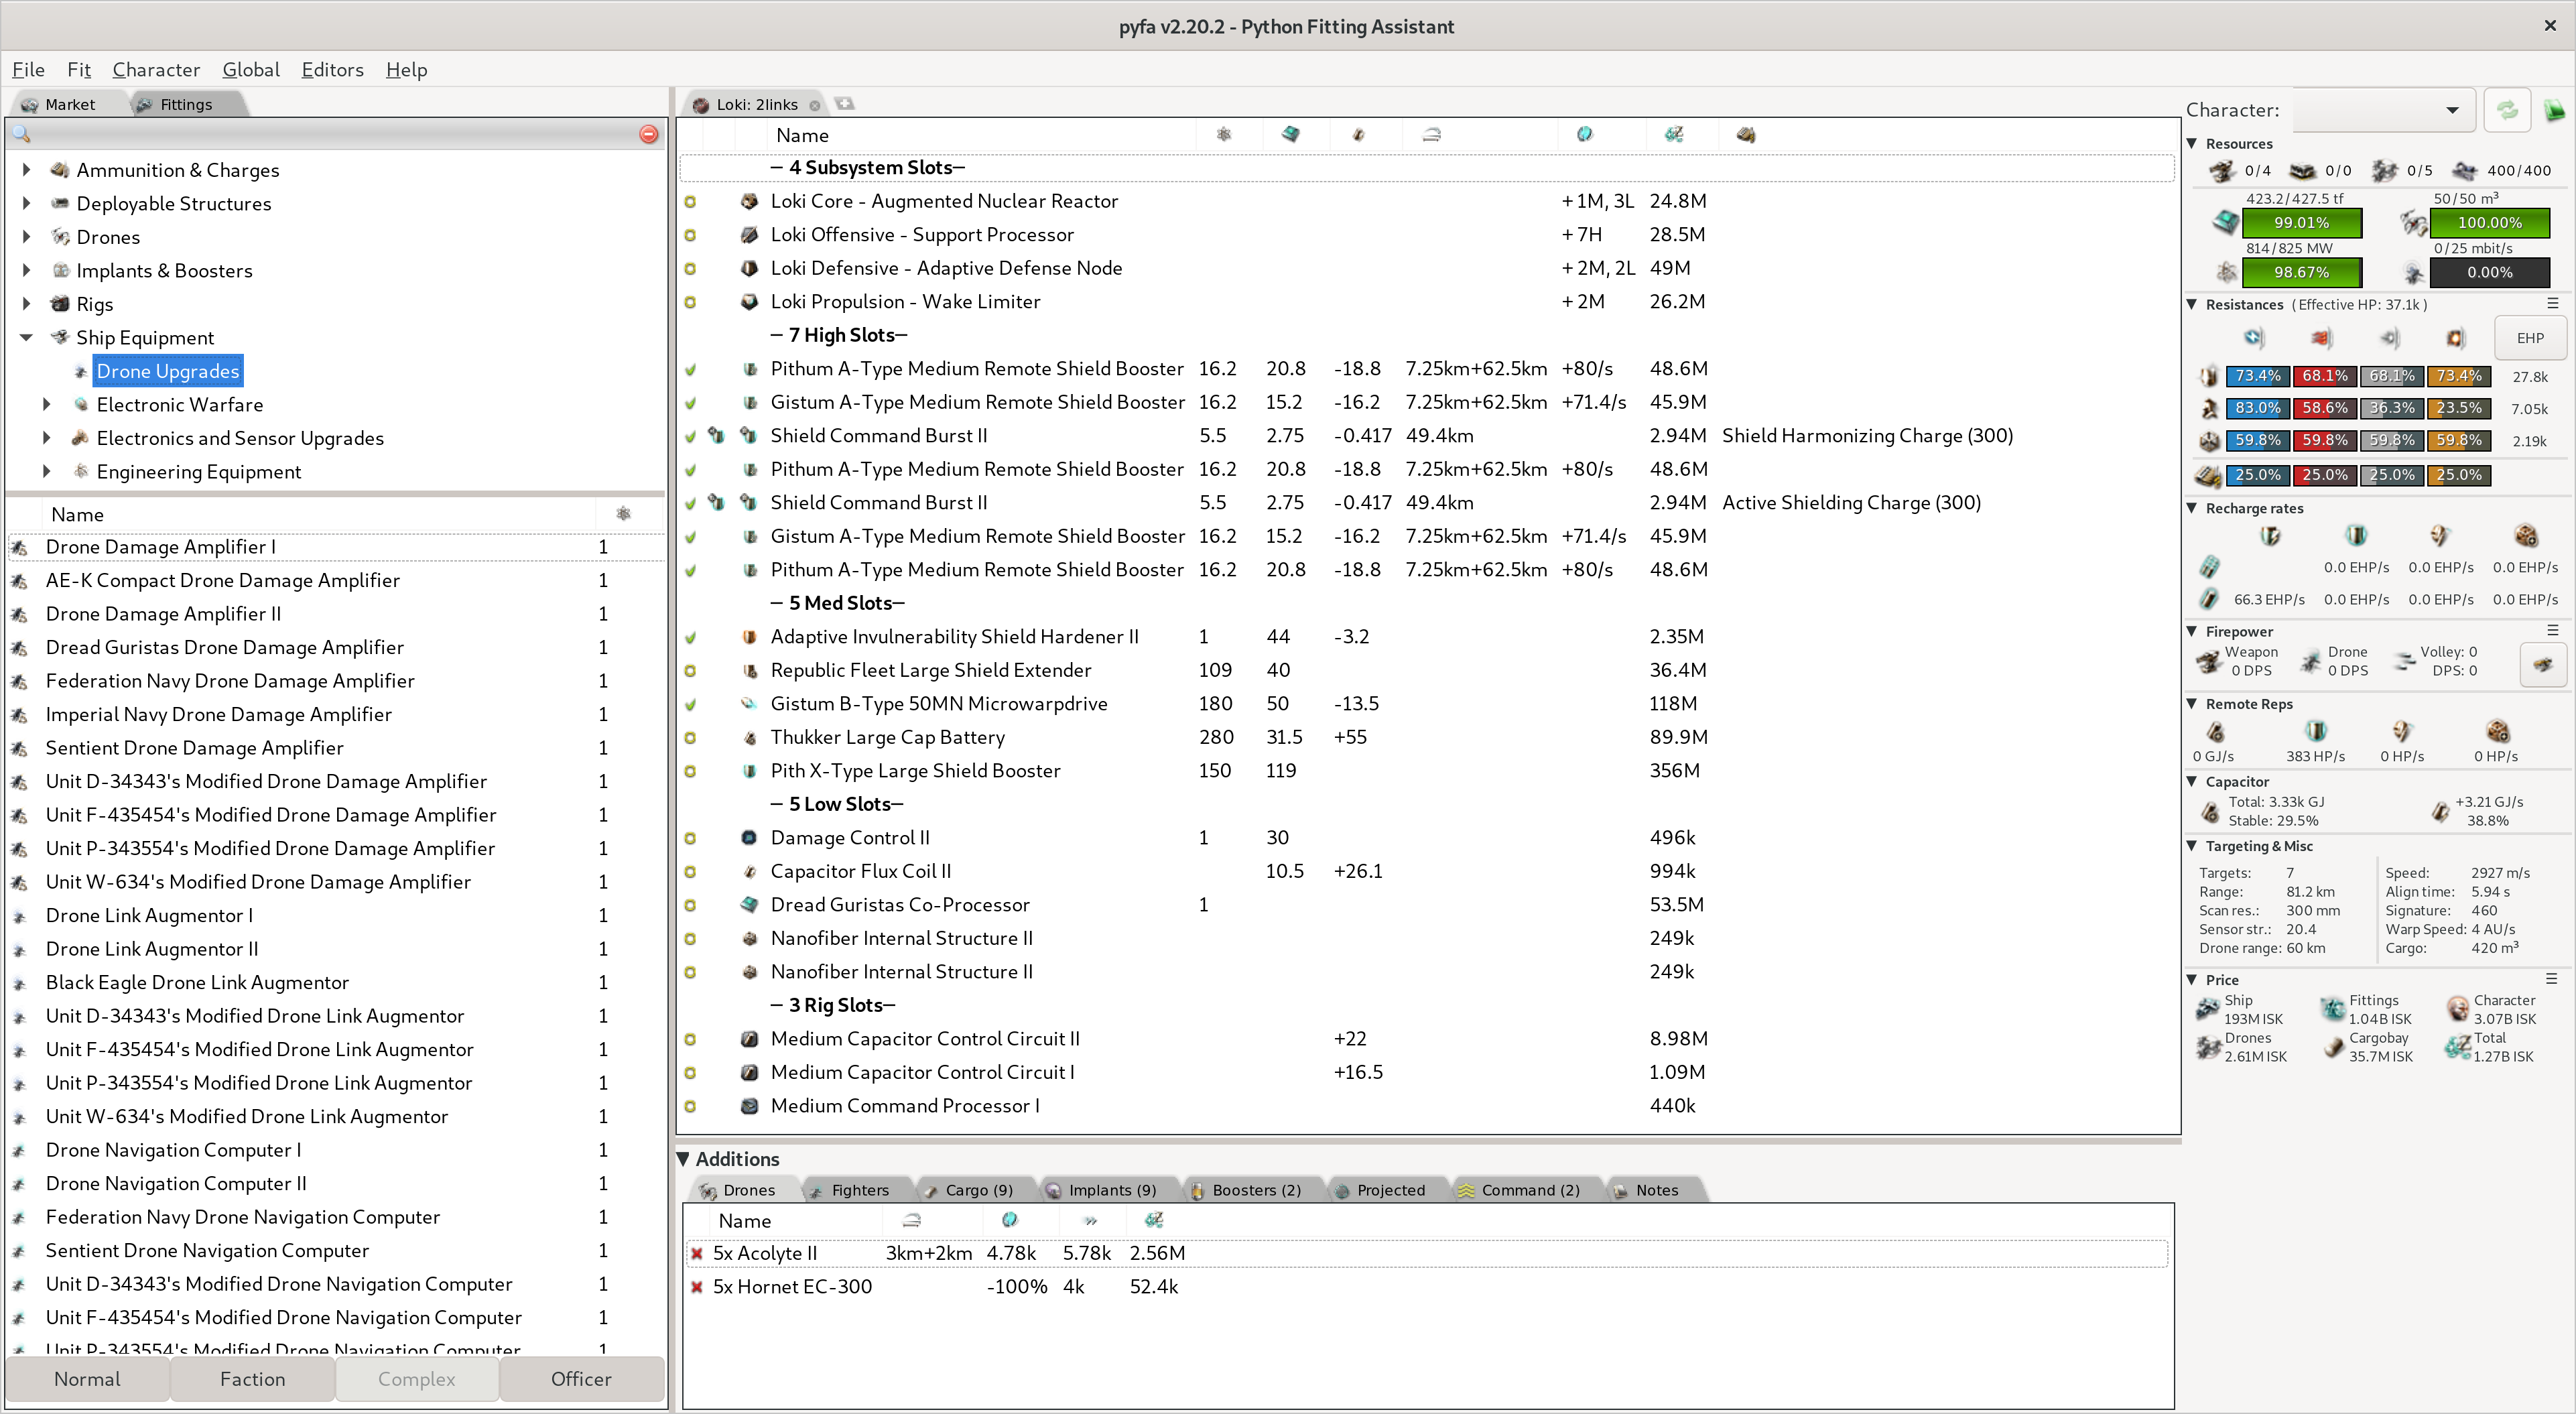Toggle state of Adaptive Invulnerability Shield Hardener II
Screen dimensions: 2576x1414
(690, 637)
